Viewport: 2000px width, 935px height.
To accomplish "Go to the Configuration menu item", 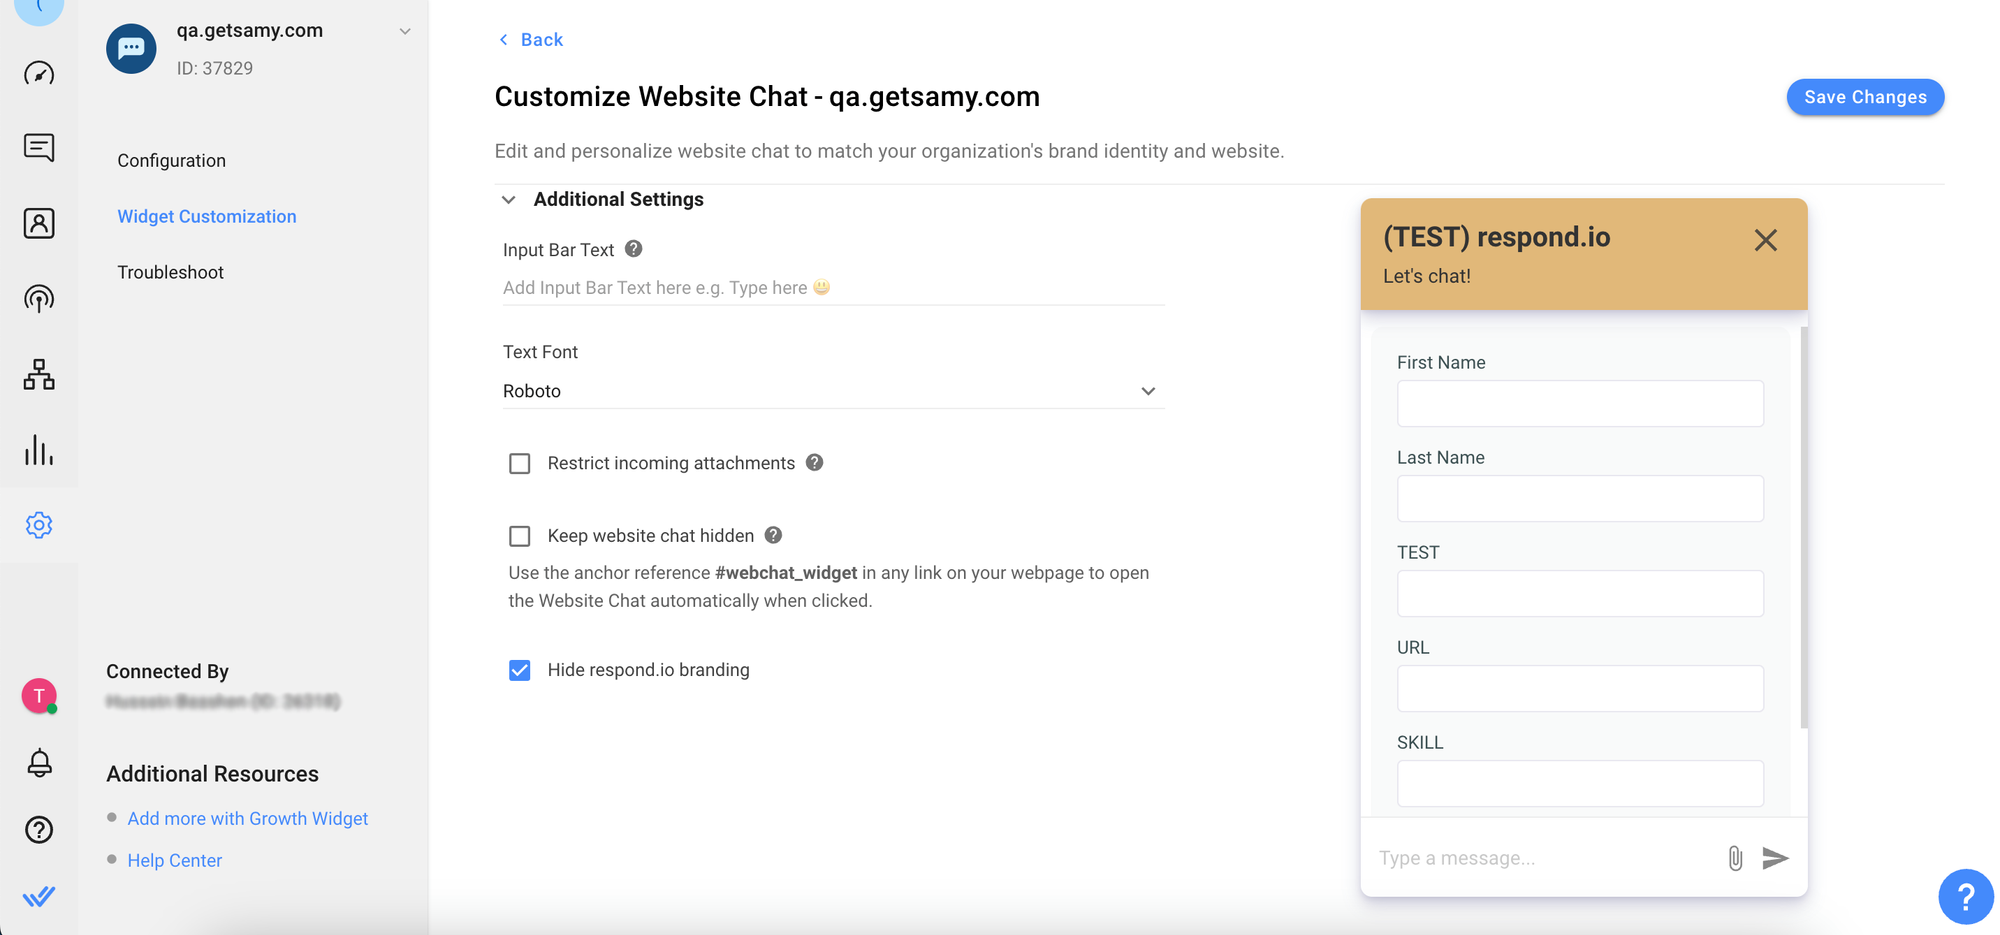I will pos(171,161).
